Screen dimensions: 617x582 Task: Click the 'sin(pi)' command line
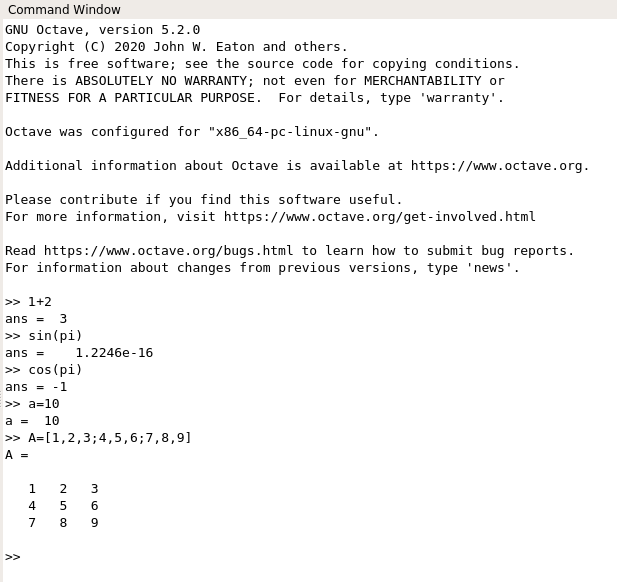[44, 336]
